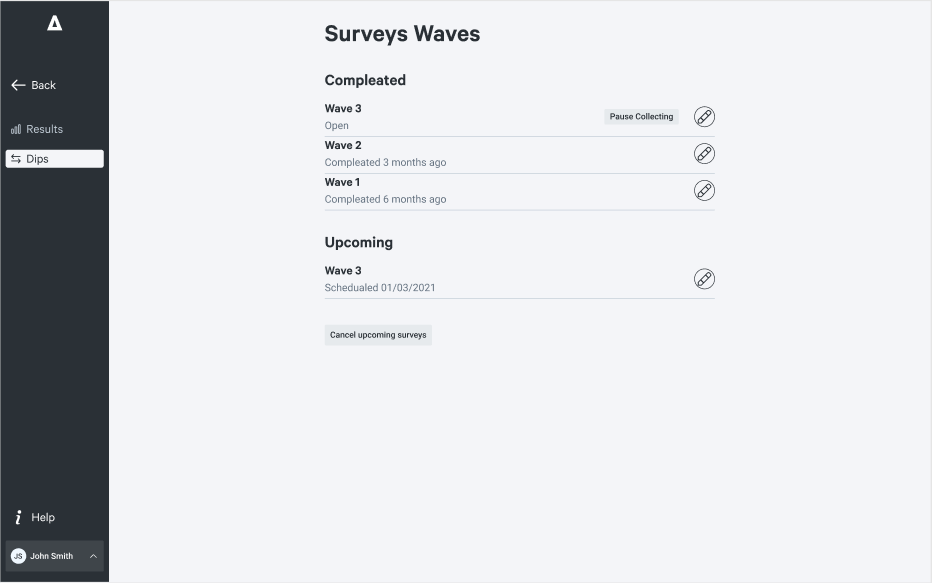Click the JS user avatar
The width and height of the screenshot is (932, 583).
(18, 556)
